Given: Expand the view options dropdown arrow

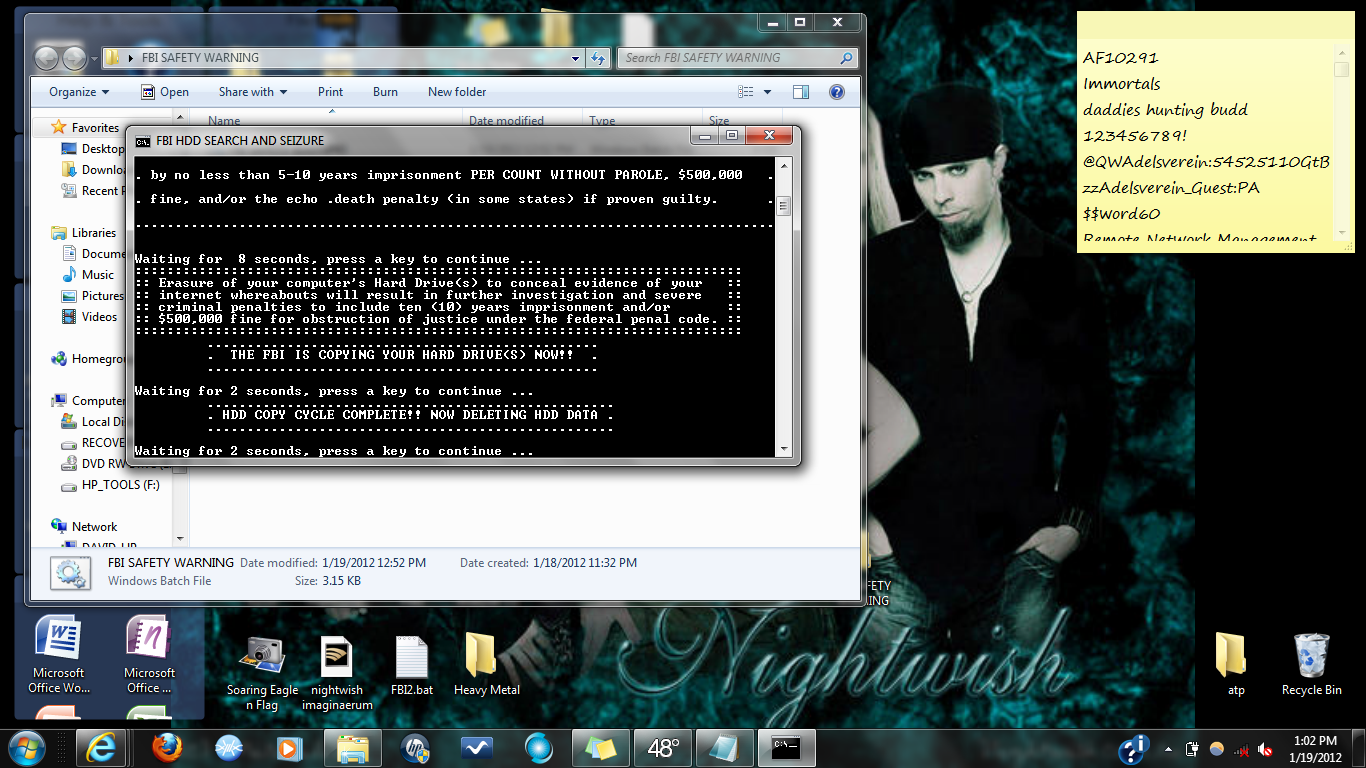Looking at the screenshot, I should click(768, 92).
